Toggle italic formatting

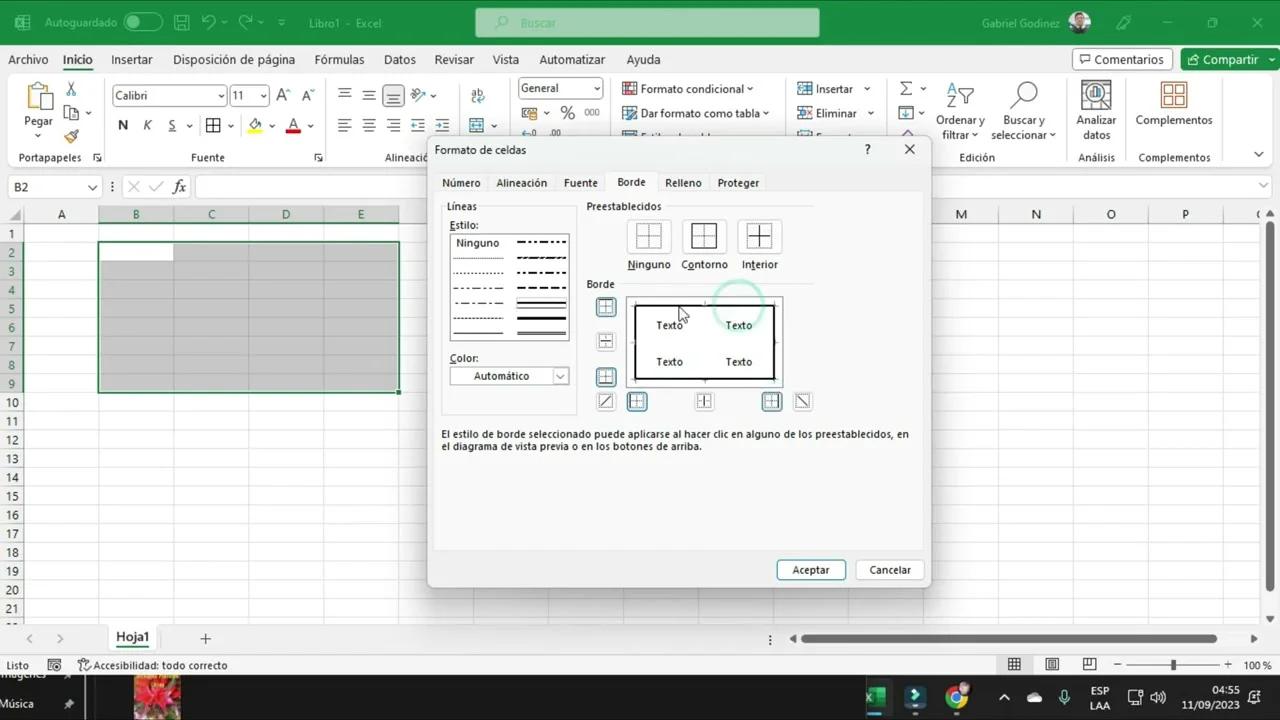(x=146, y=125)
